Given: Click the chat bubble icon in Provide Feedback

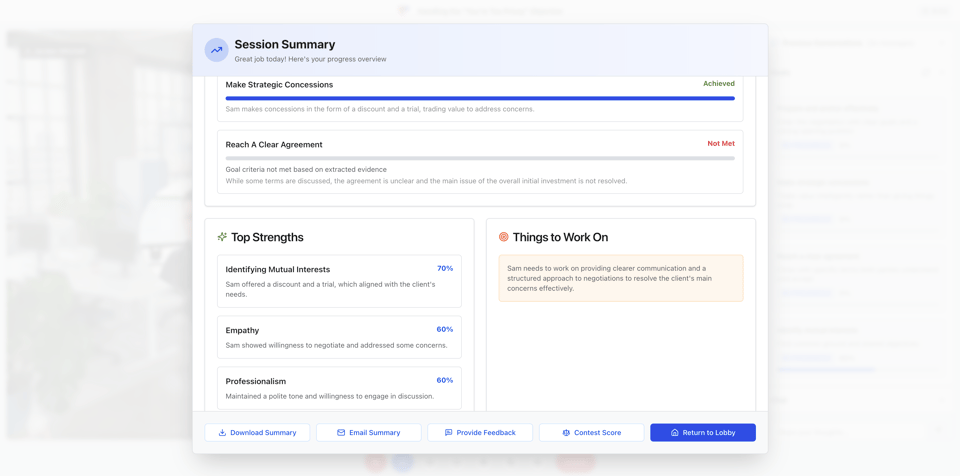Looking at the screenshot, I should click(448, 433).
